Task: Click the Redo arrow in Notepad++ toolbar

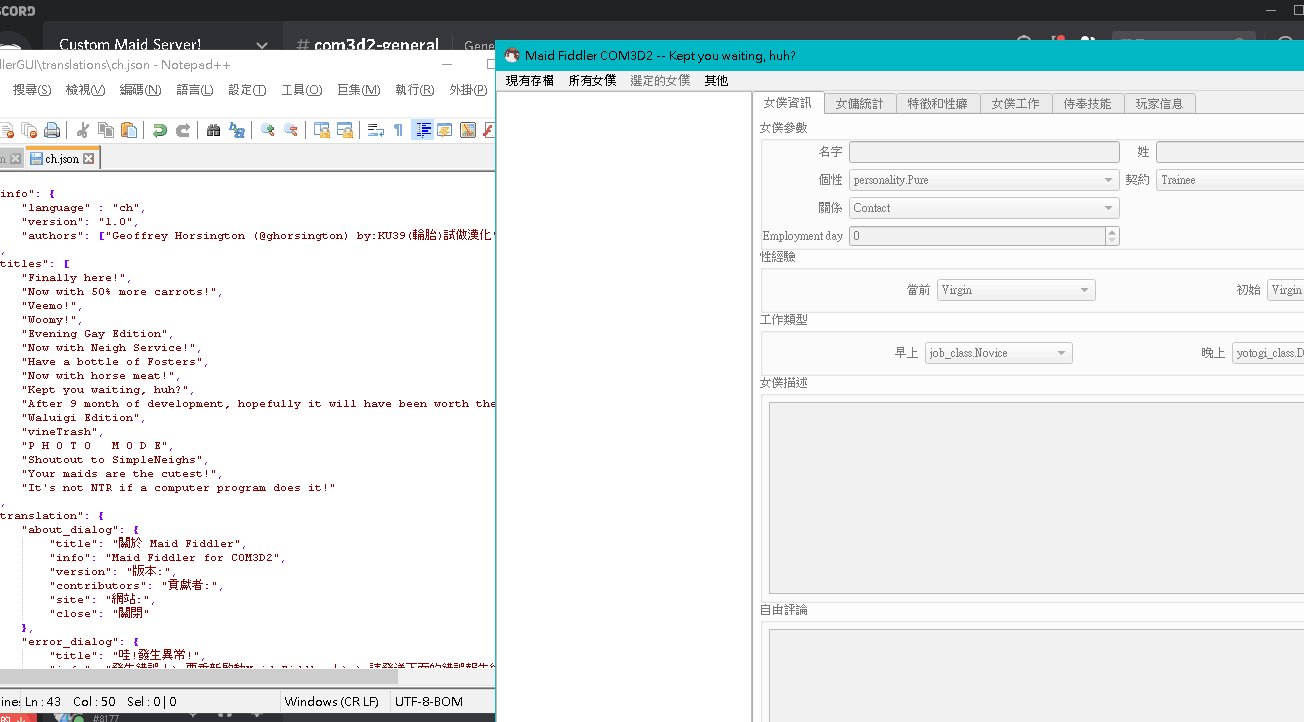Action: click(183, 130)
